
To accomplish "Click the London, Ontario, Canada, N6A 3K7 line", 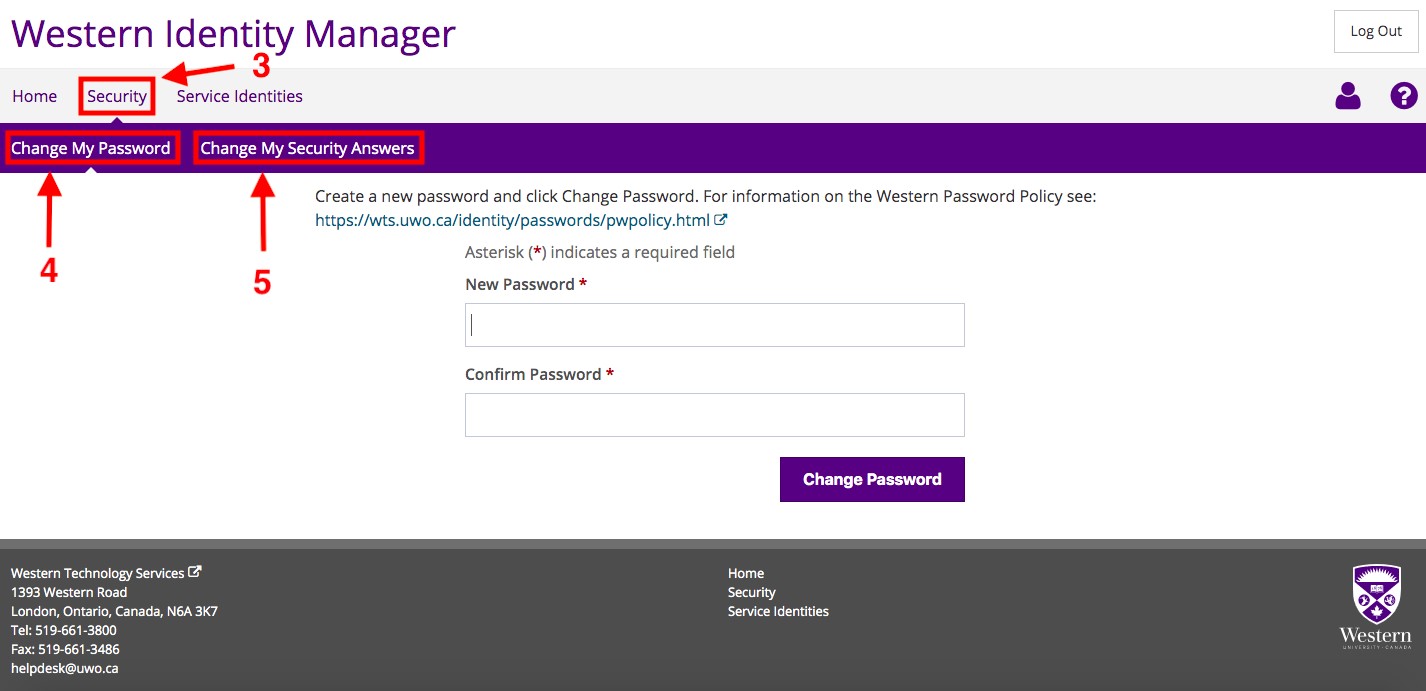I will click(114, 611).
